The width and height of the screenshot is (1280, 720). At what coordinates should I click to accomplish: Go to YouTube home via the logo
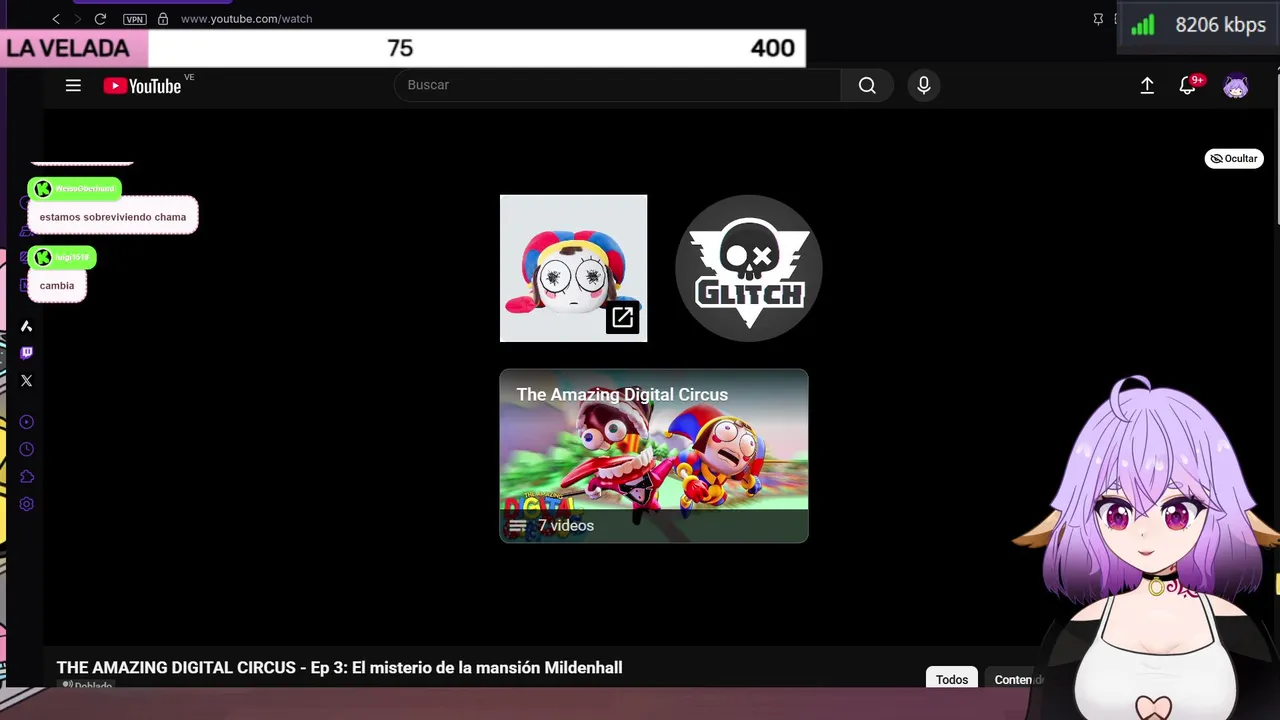click(x=143, y=86)
